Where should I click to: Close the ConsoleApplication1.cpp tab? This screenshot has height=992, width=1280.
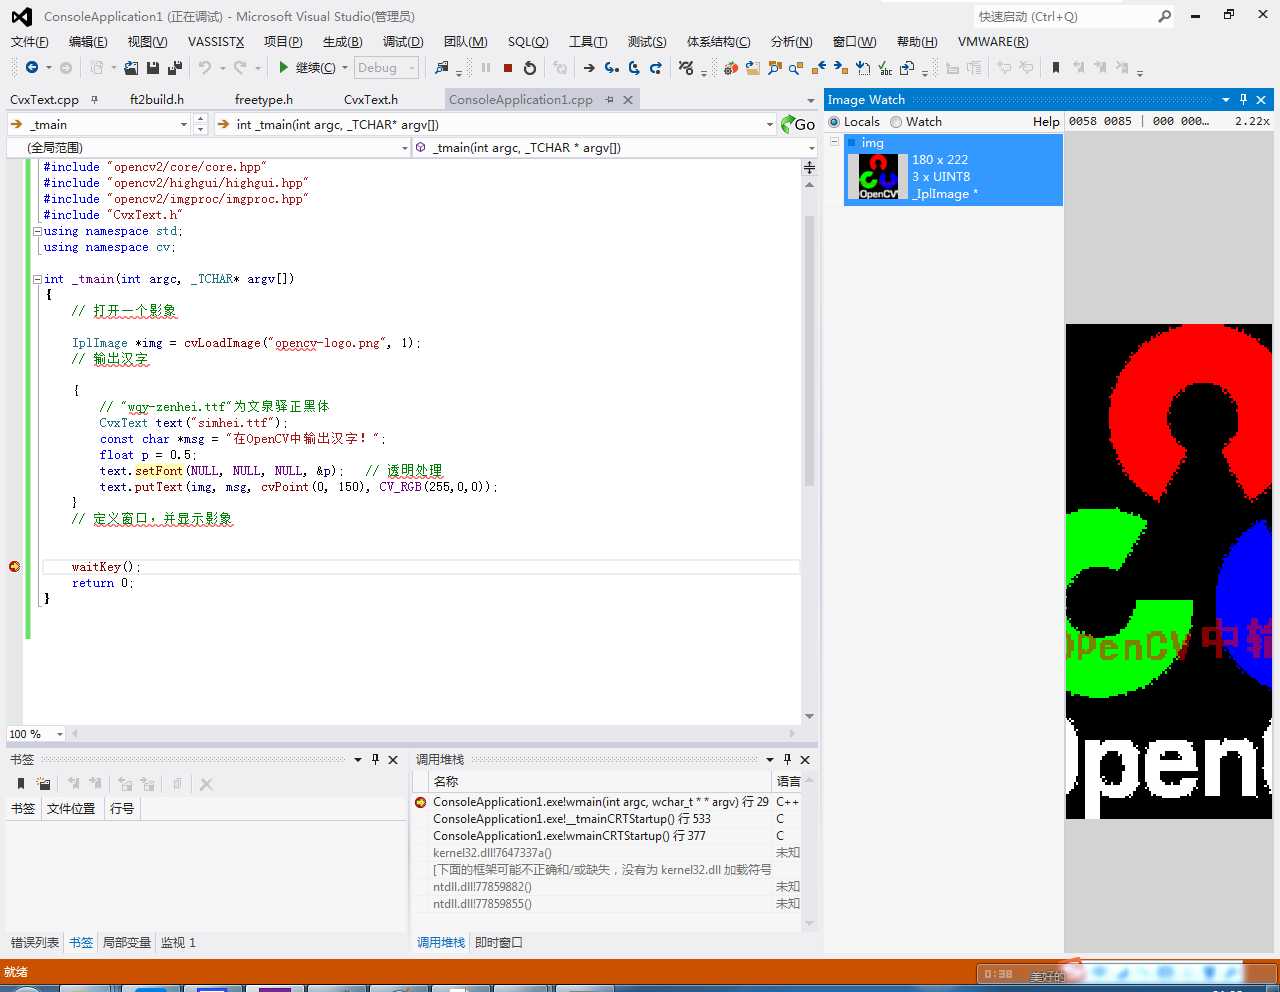628,100
